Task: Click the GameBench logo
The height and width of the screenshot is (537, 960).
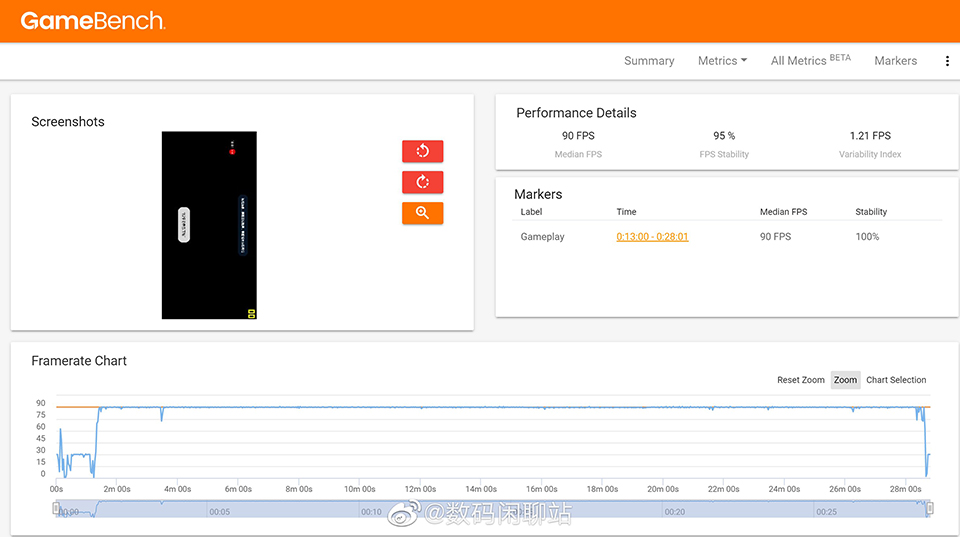Action: point(93,21)
